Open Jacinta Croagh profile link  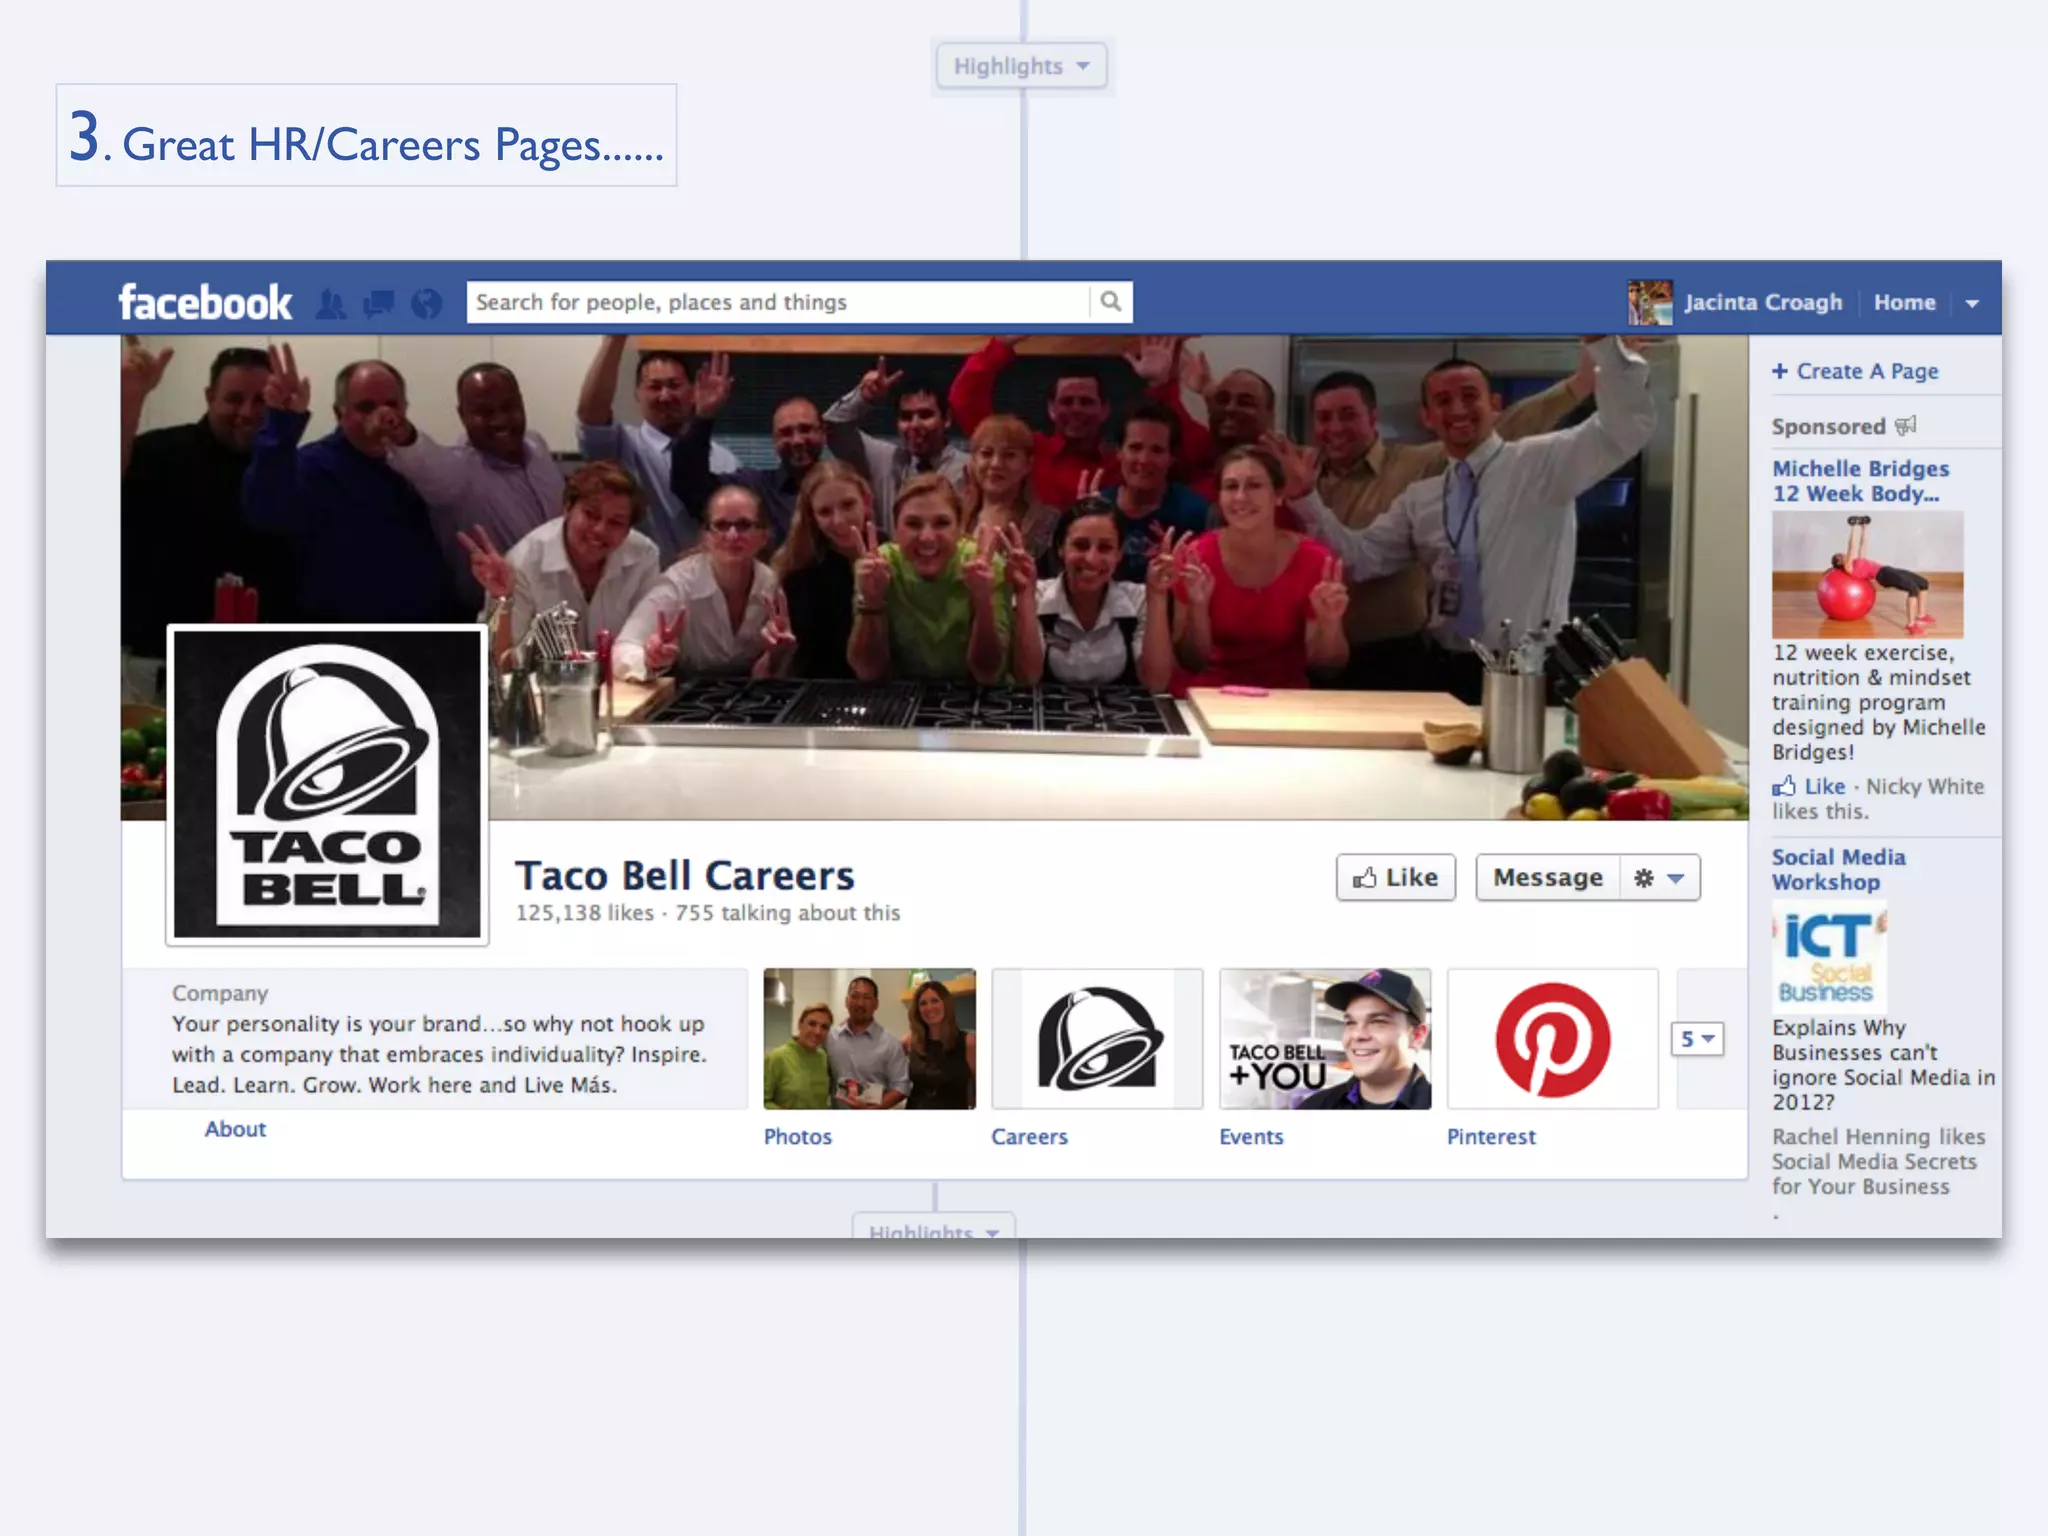tap(1762, 302)
